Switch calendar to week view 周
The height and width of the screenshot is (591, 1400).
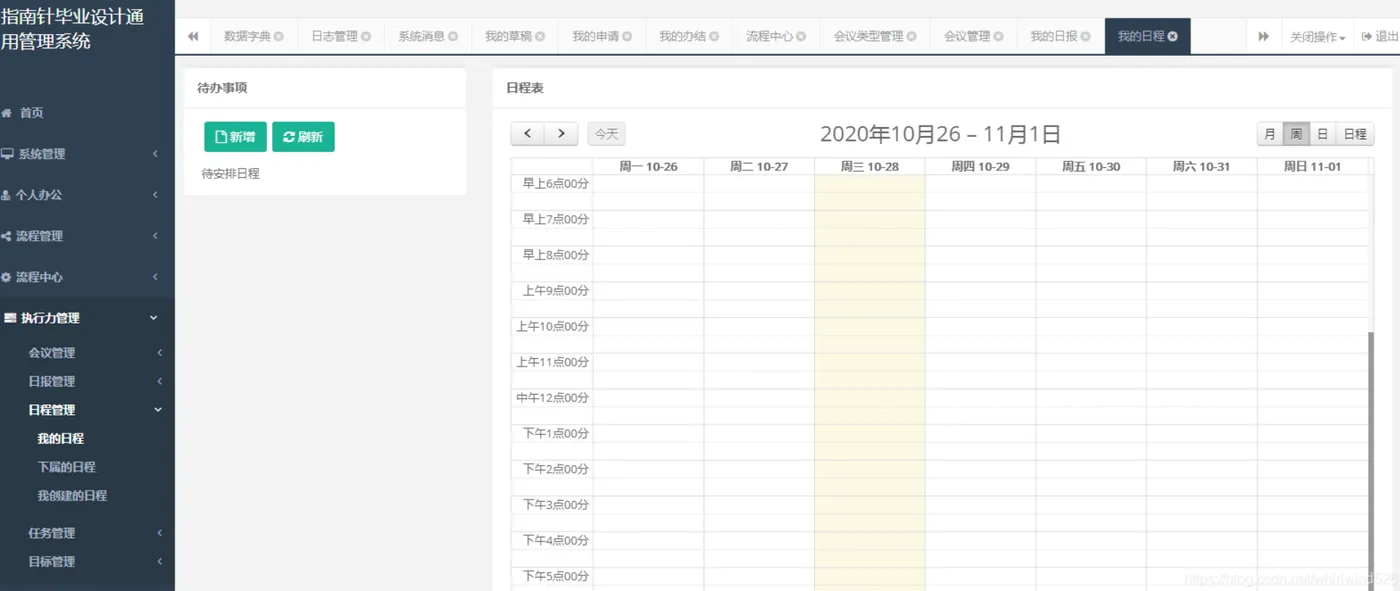coord(1296,134)
